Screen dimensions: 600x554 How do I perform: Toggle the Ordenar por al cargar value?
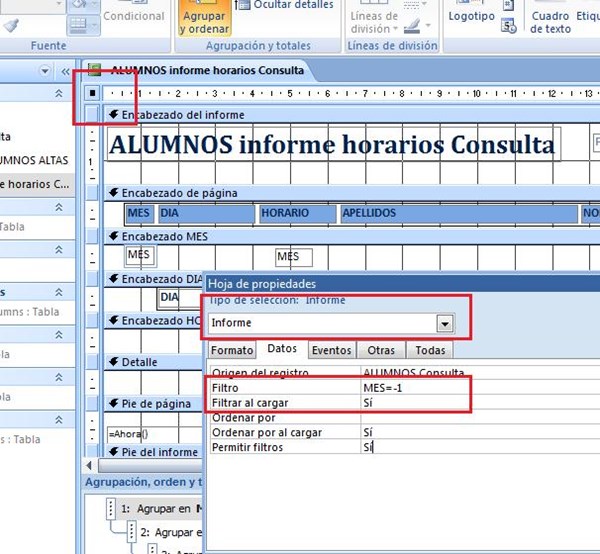[410, 432]
